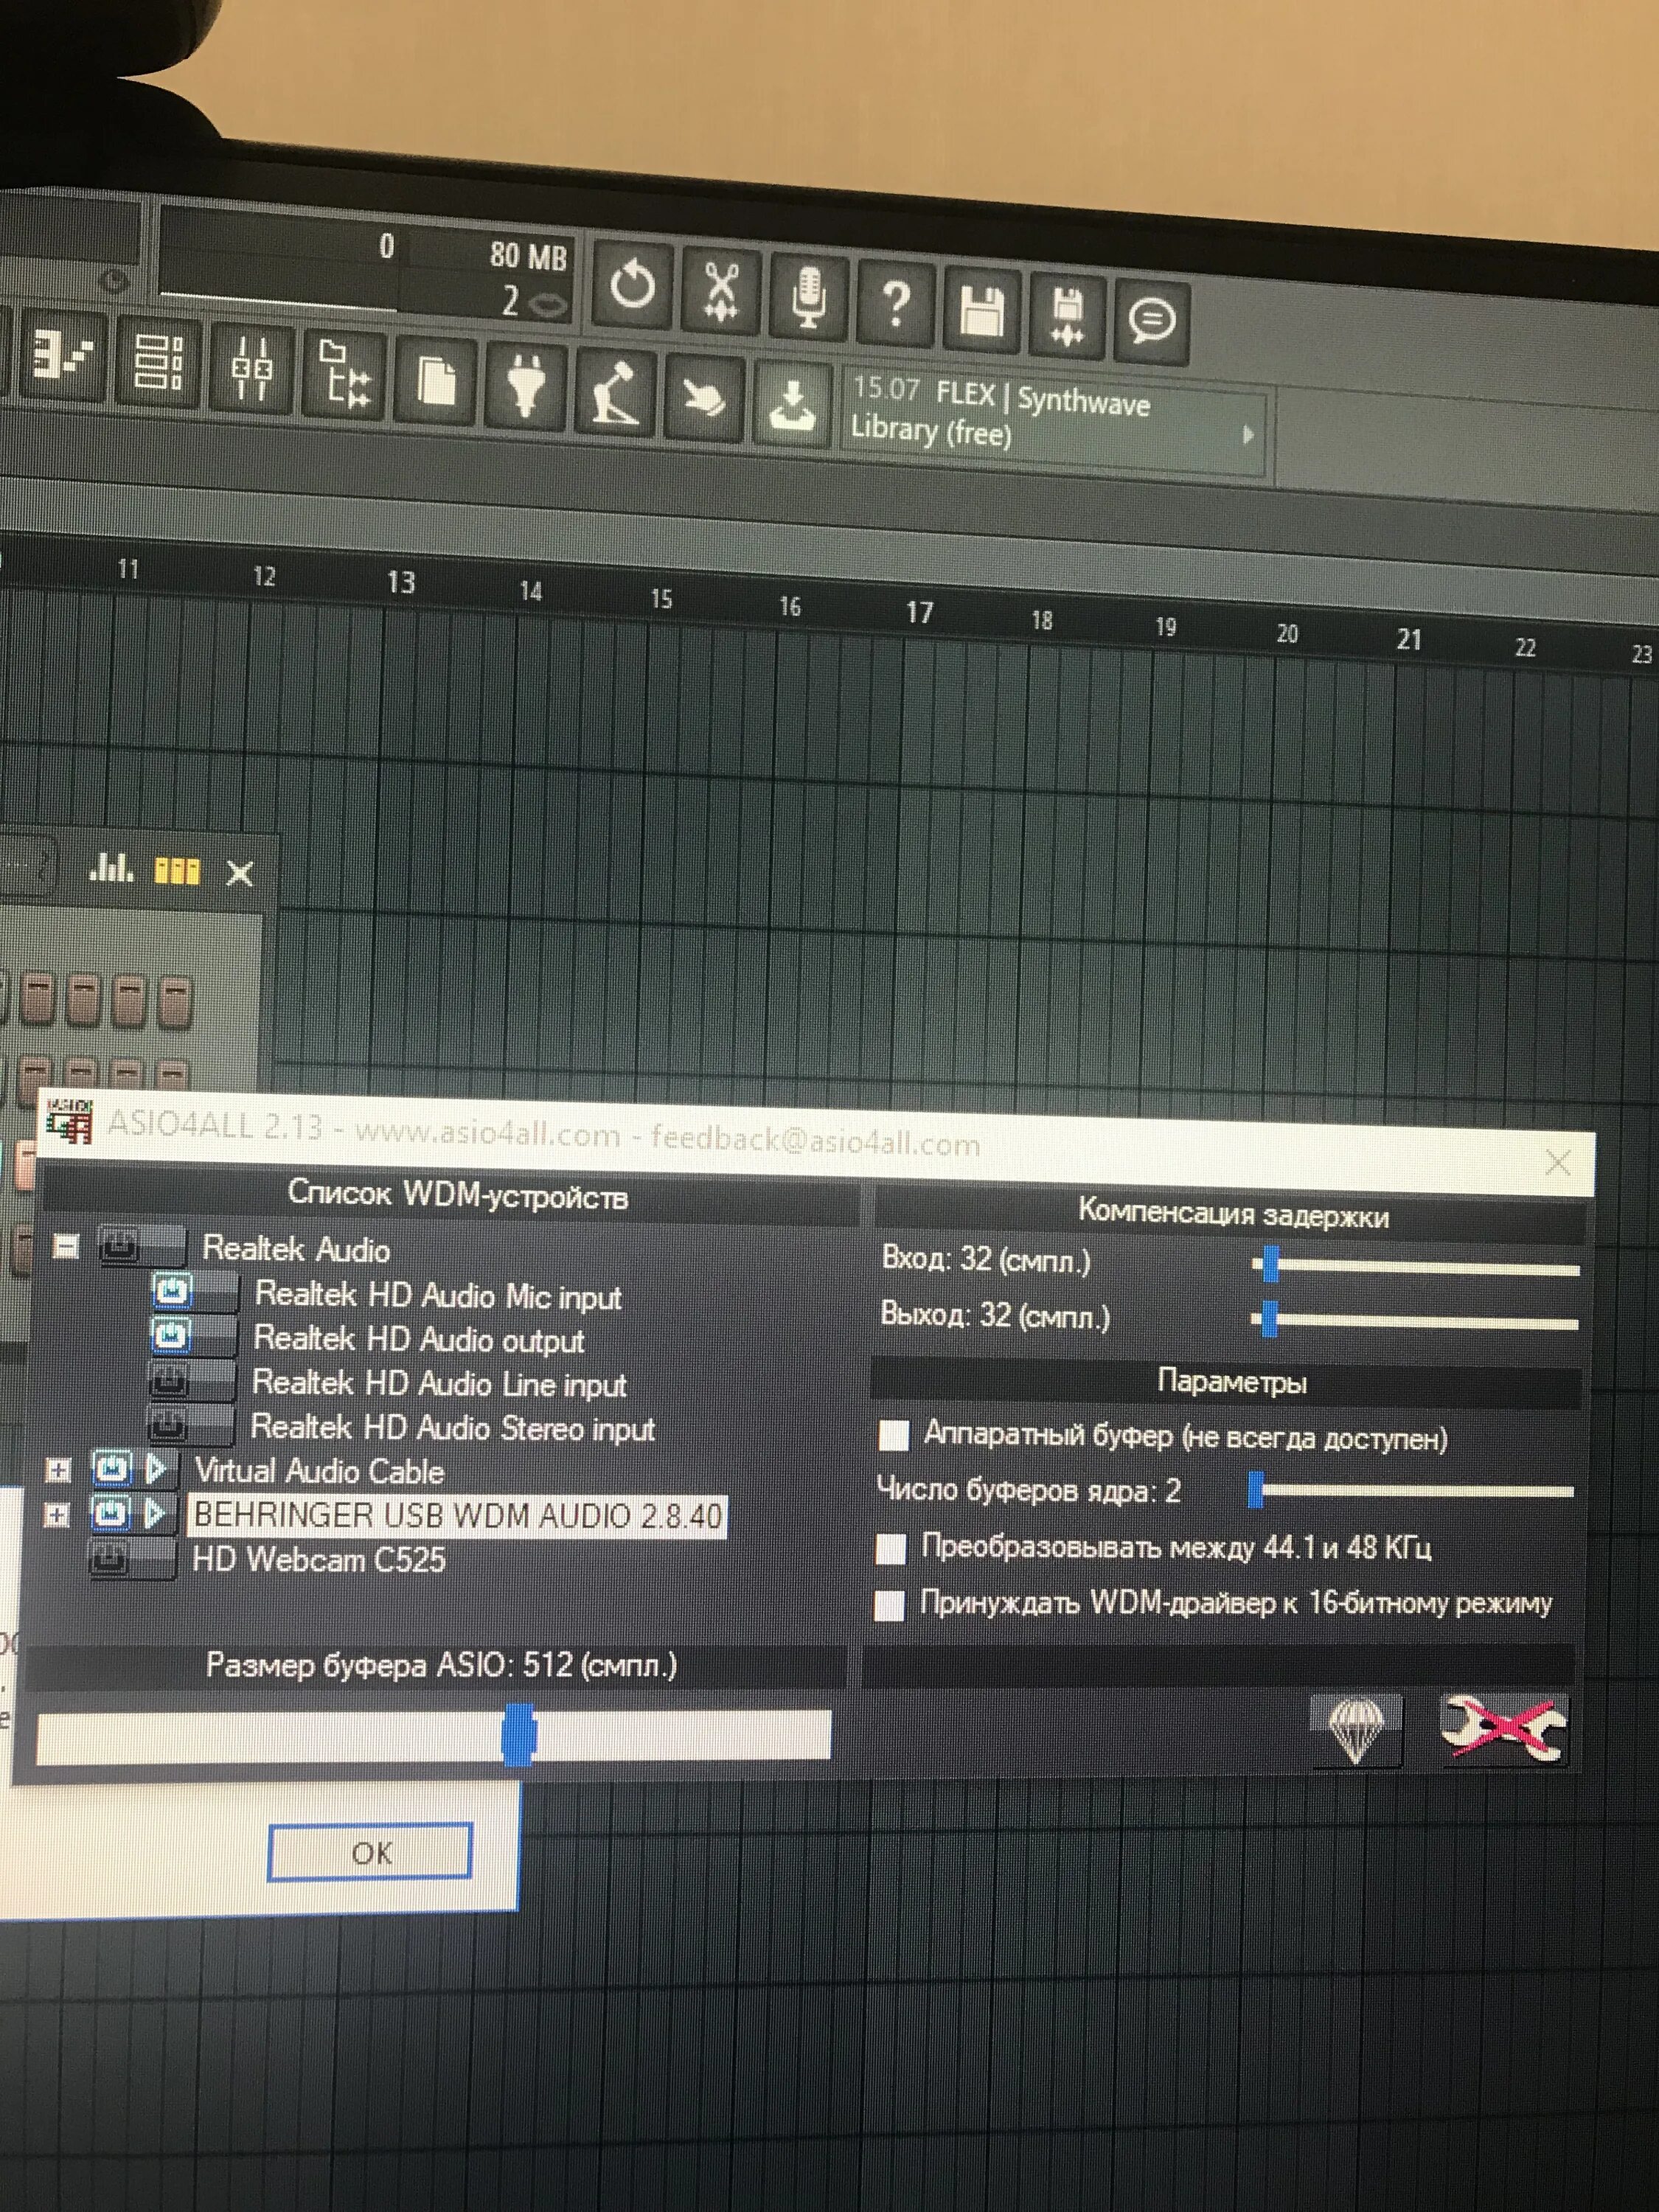This screenshot has height=2212, width=1659.
Task: Save project with the floppy disk icon
Action: 982,310
